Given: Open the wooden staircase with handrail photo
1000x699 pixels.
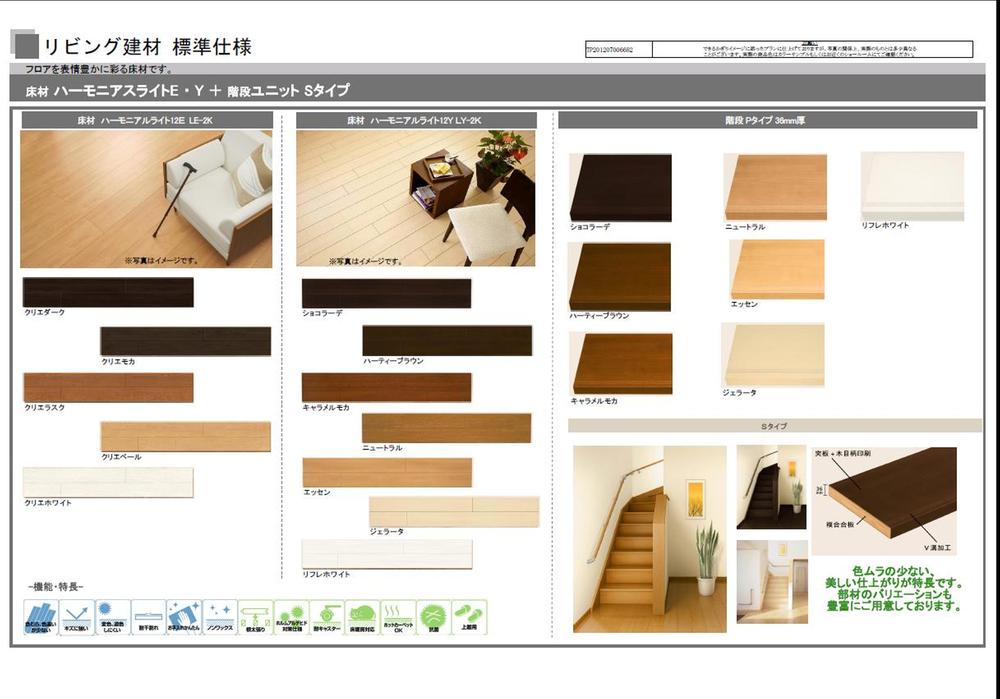Looking at the screenshot, I should coord(649,538).
